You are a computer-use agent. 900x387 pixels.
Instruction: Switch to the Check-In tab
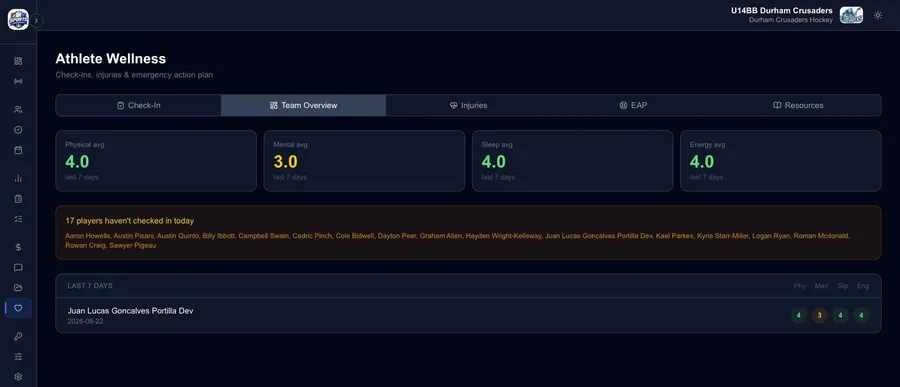pyautogui.click(x=138, y=106)
